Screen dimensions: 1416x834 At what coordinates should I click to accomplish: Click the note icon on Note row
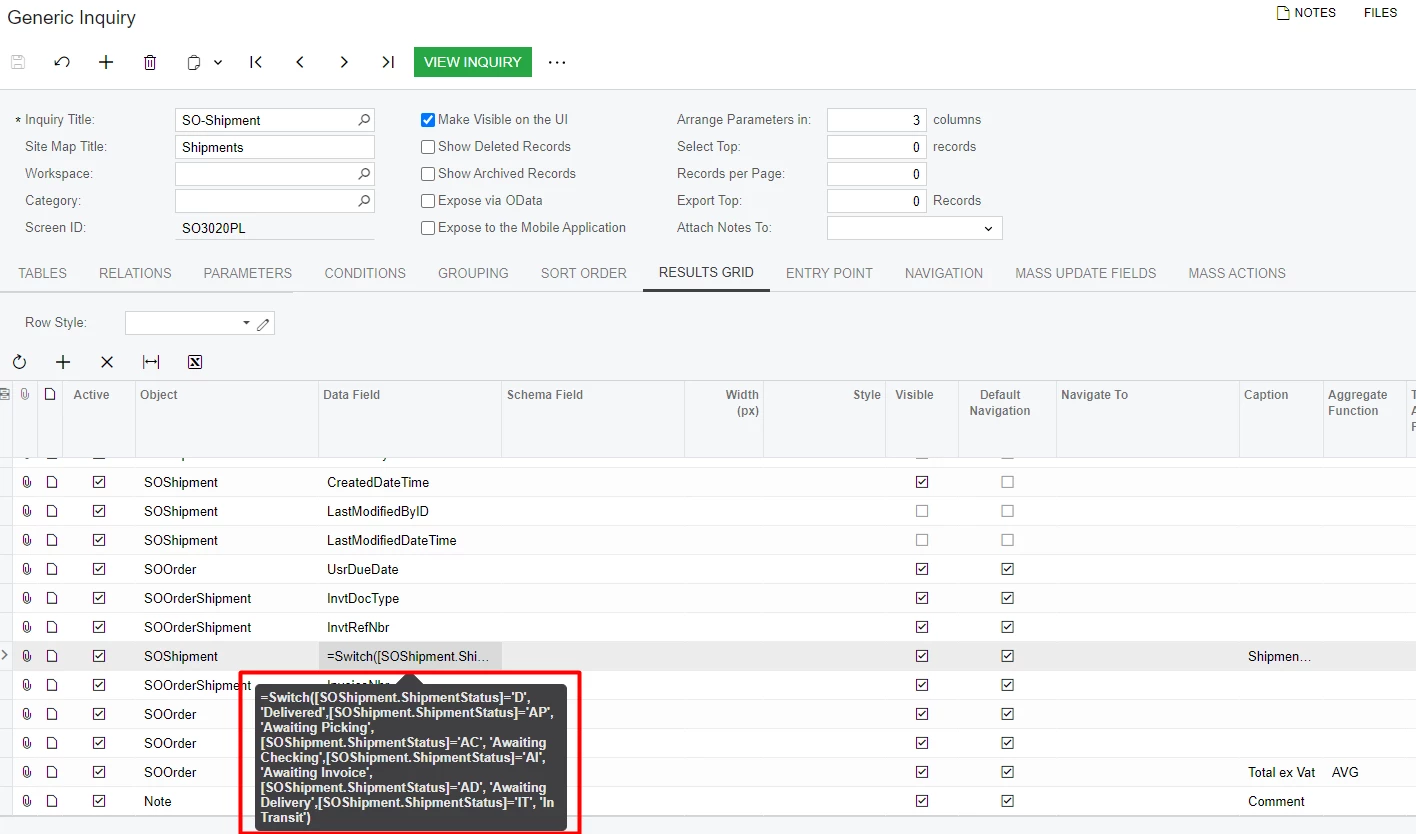click(x=51, y=801)
